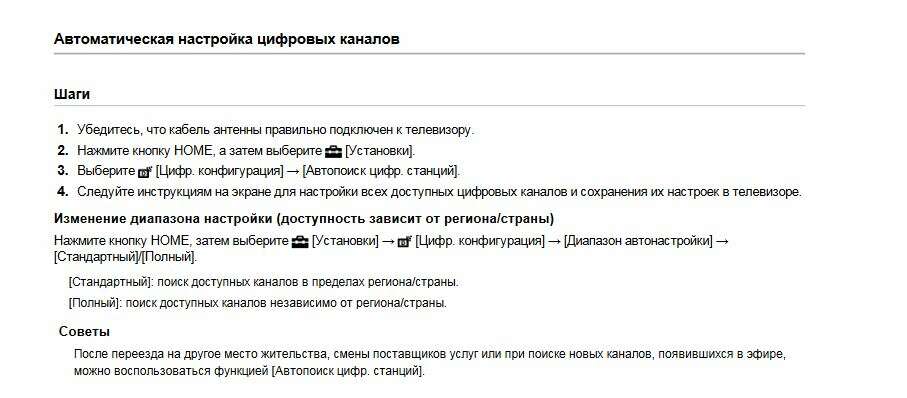Click [Диапазон автонастройки] option text
The width and height of the screenshot is (907, 398).
638,241
